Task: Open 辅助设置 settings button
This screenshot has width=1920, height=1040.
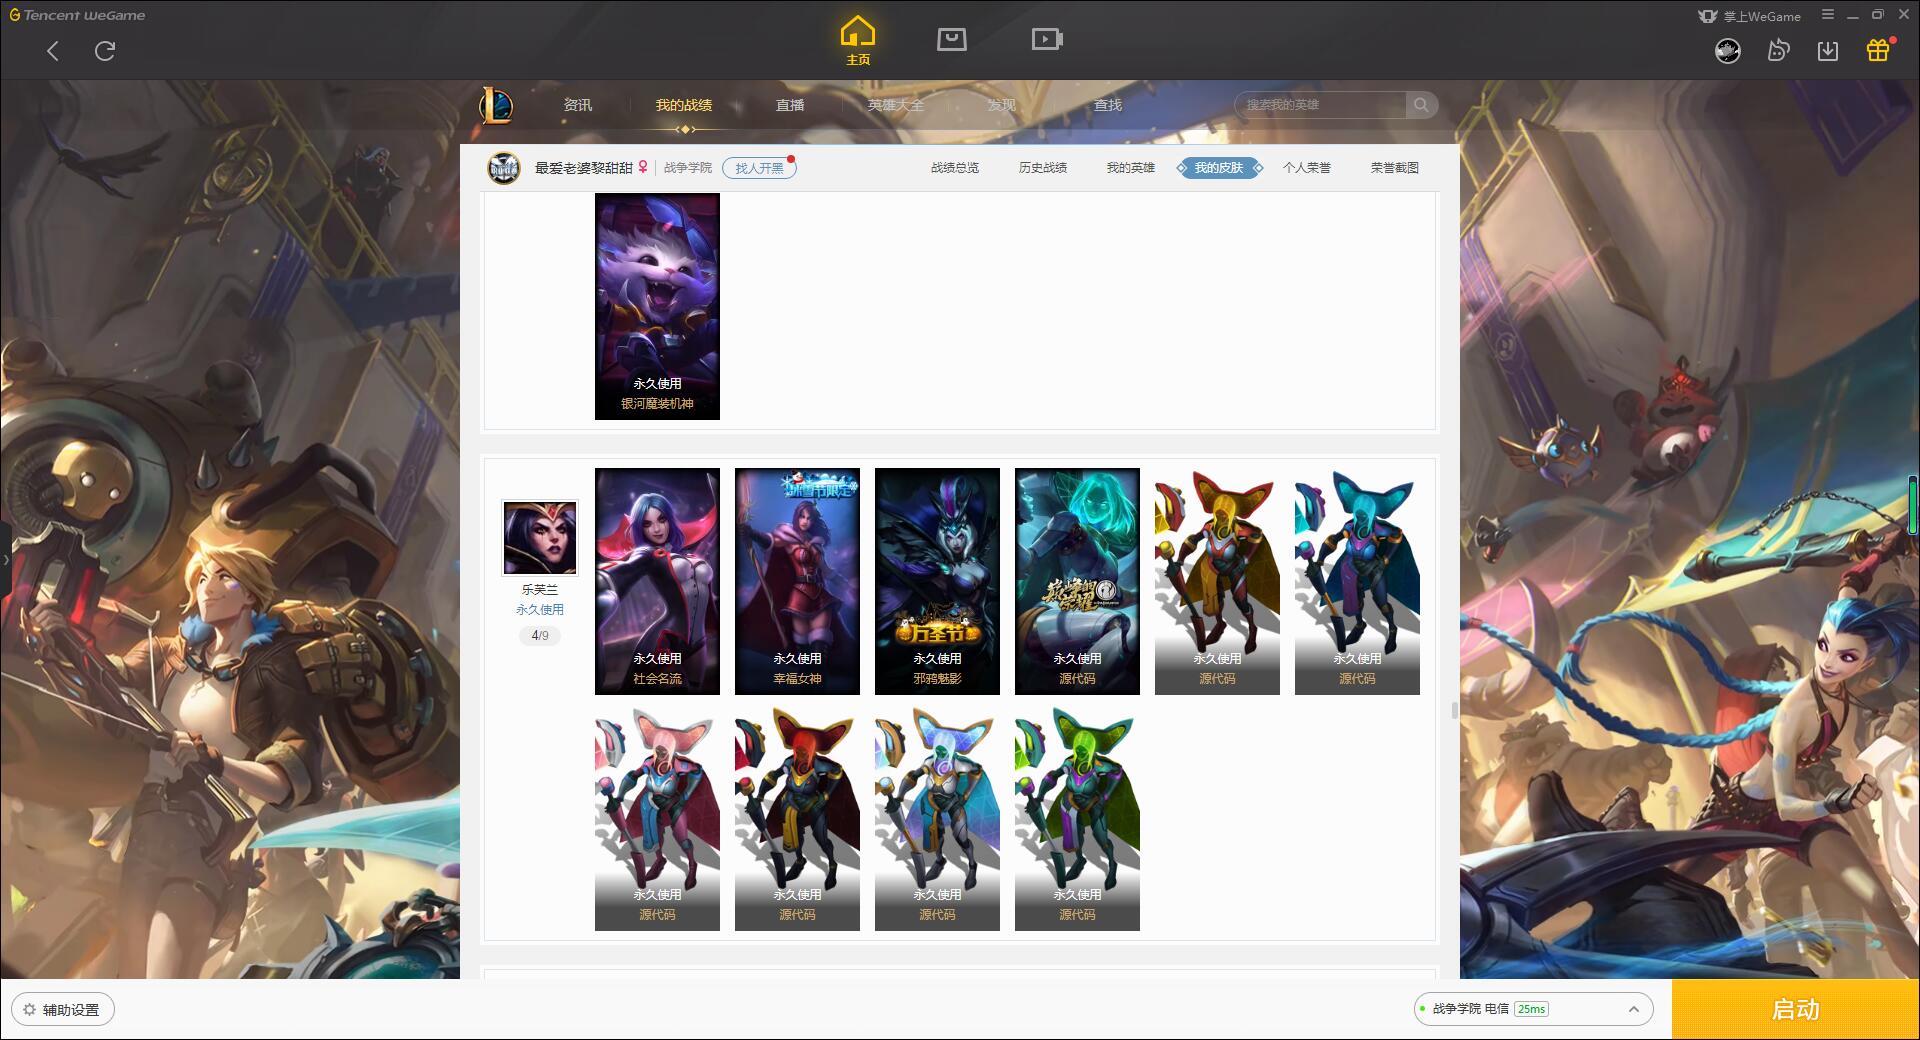Action: pyautogui.click(x=63, y=1010)
